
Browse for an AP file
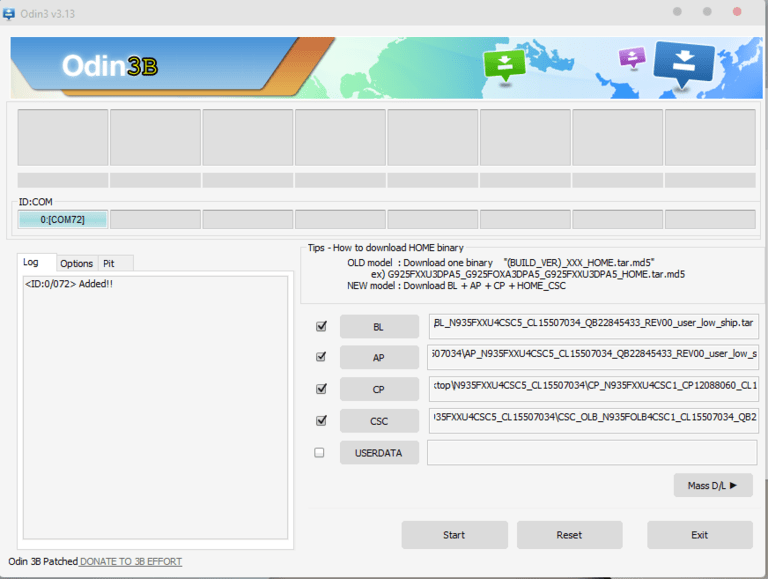[379, 358]
